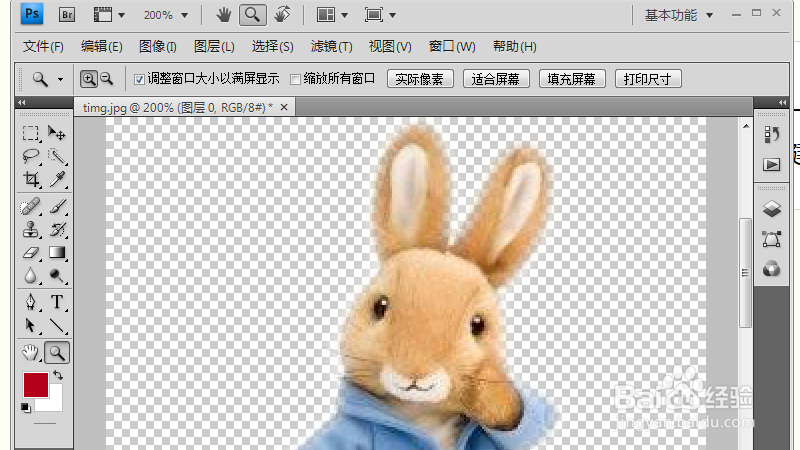Select the Pen tool
800x450 pixels.
coord(31,302)
